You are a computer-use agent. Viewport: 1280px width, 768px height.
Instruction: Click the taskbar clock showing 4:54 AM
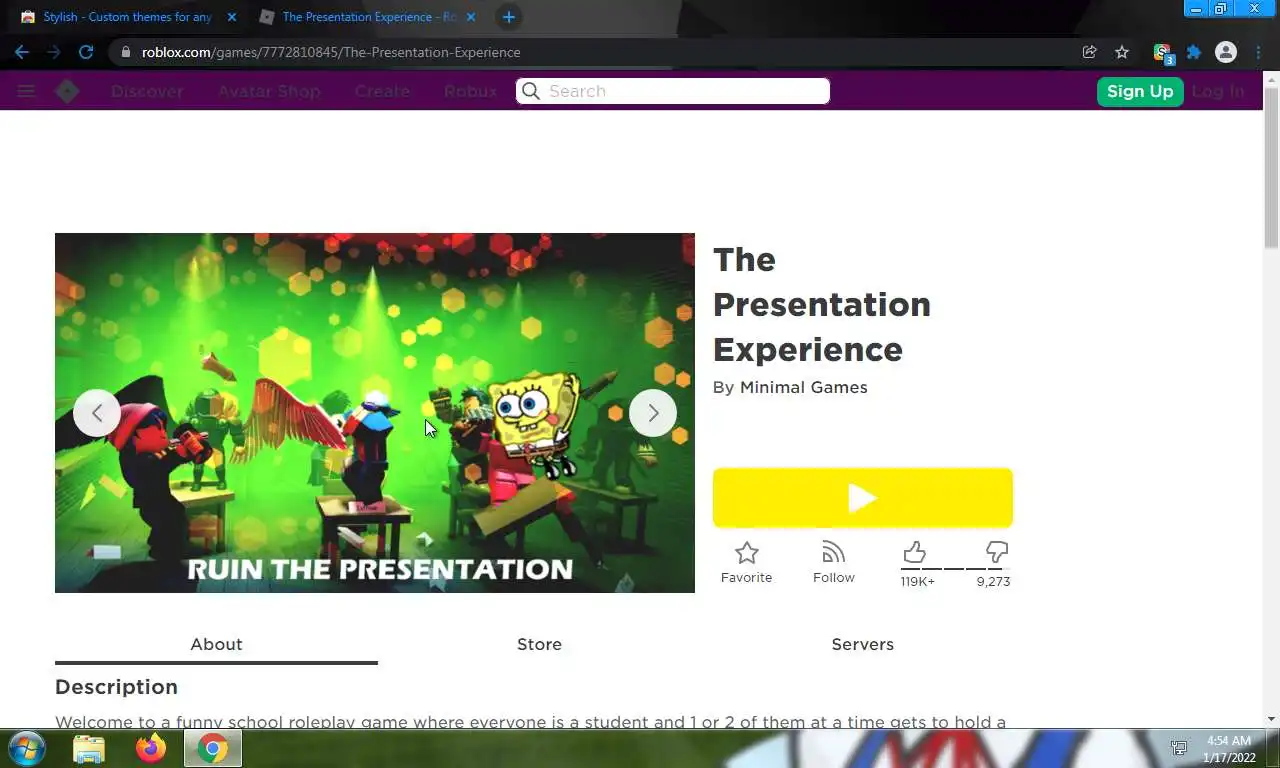(x=1228, y=749)
